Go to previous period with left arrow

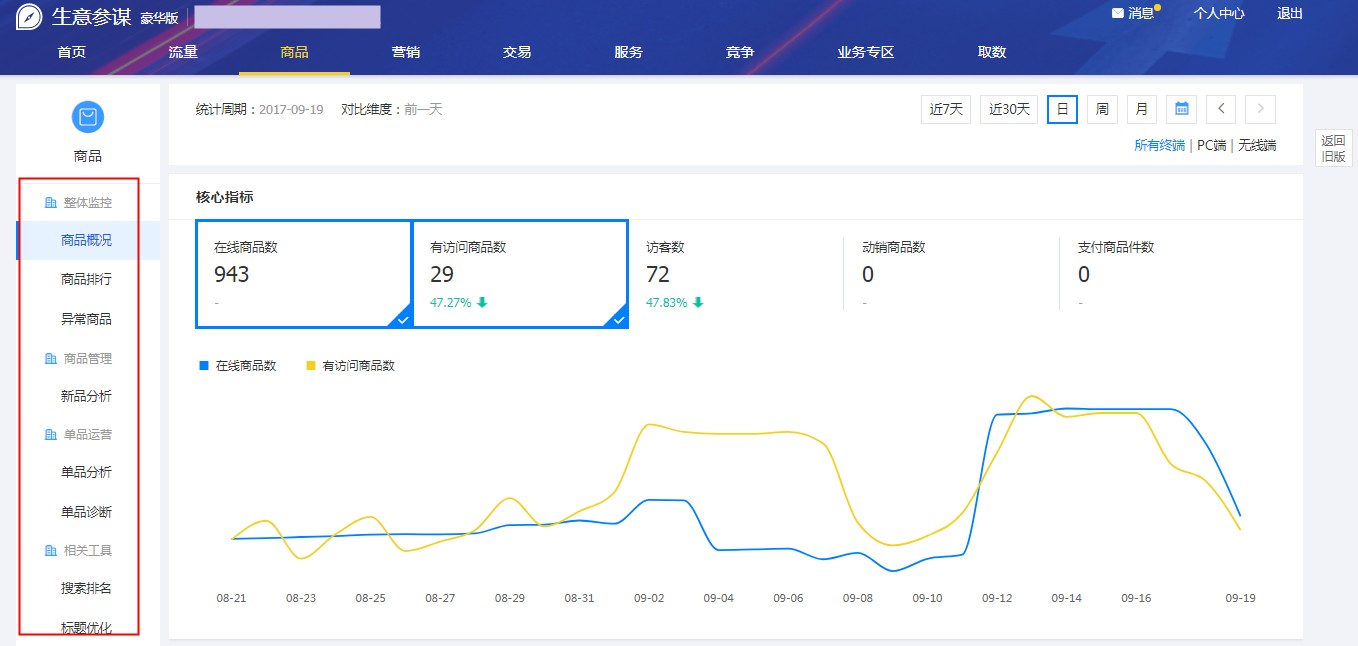tap(1221, 109)
